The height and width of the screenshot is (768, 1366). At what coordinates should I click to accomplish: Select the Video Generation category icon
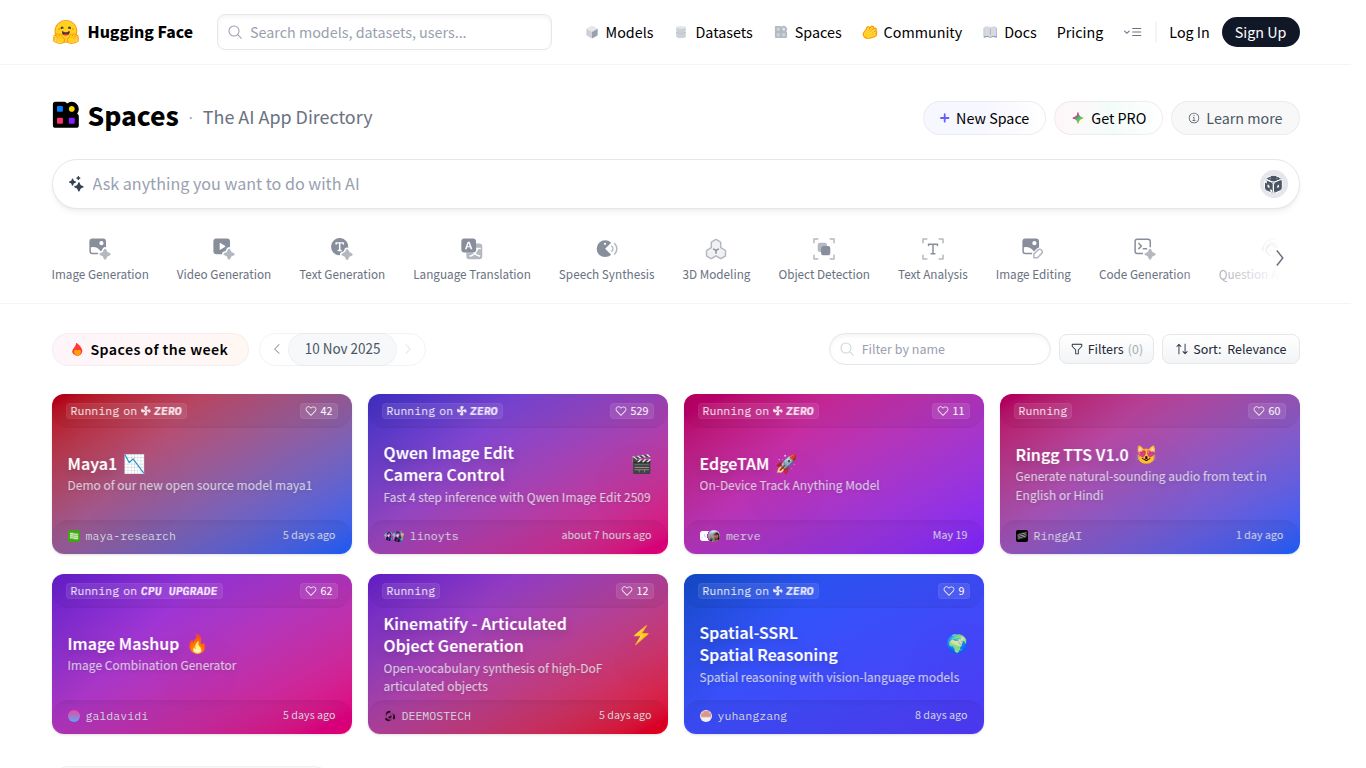[223, 248]
